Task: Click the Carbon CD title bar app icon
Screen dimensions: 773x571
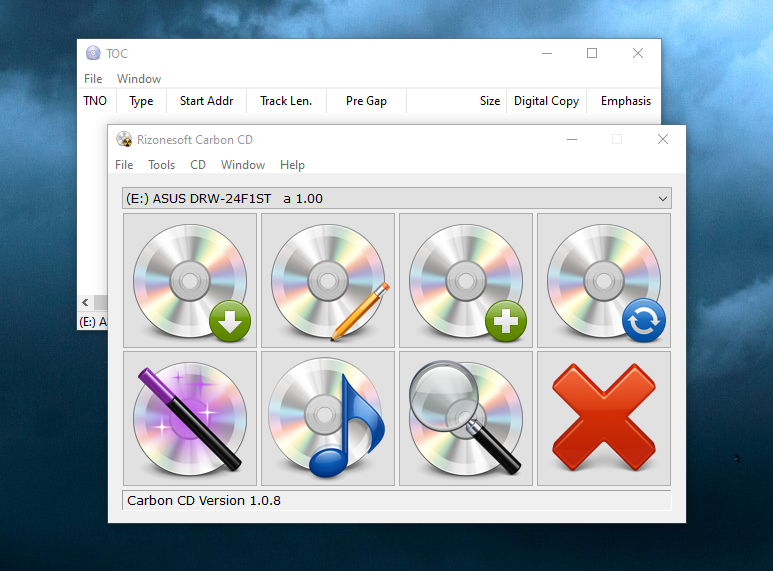Action: (x=124, y=140)
